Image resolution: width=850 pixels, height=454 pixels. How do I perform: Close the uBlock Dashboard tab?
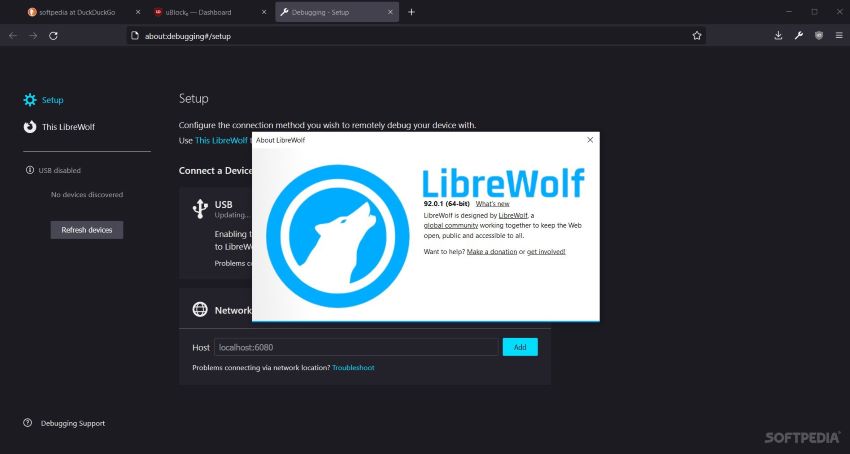(x=264, y=12)
